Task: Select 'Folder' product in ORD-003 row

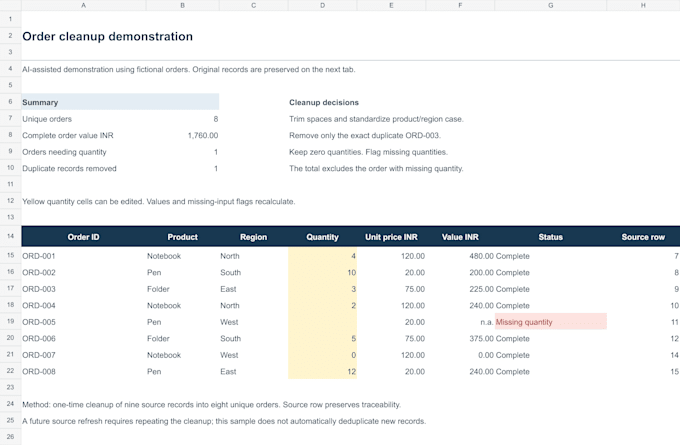Action: (x=183, y=289)
